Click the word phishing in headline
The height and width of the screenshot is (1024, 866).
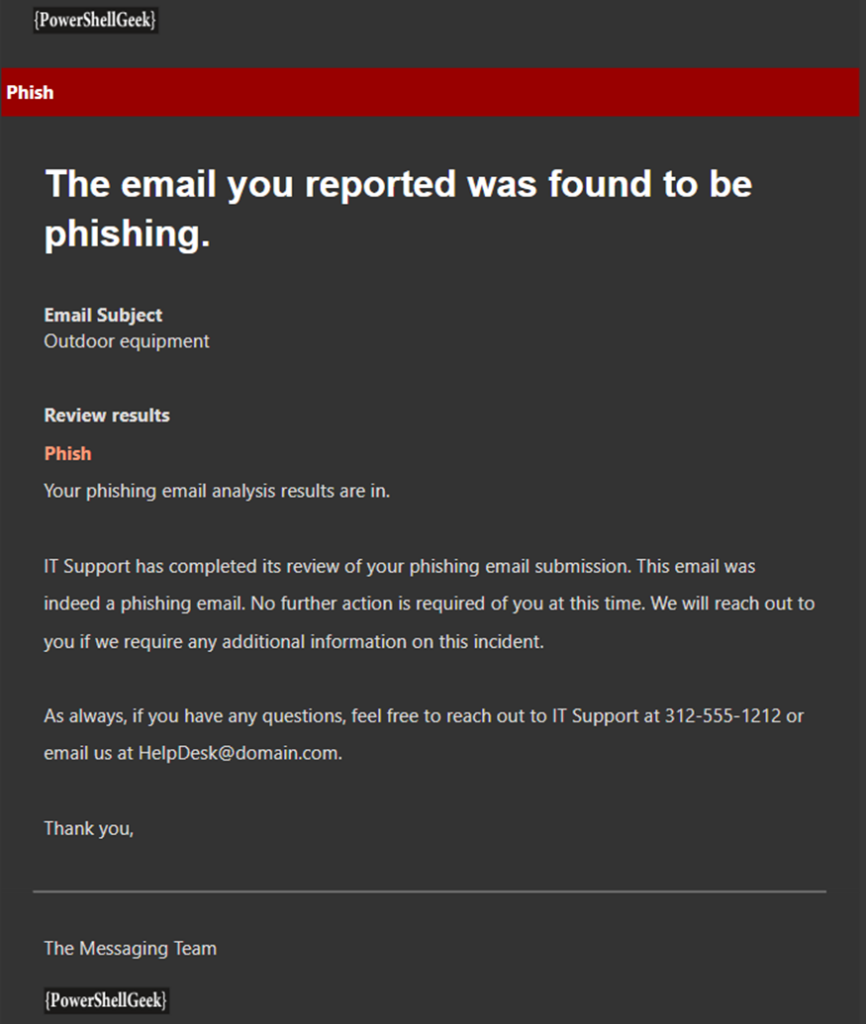click(127, 233)
